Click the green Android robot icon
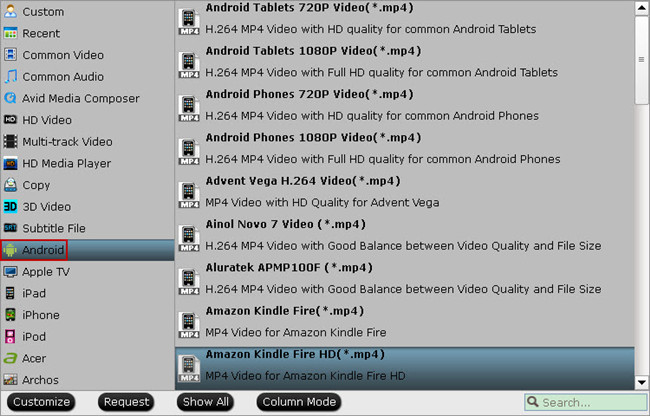The image size is (650, 416). point(10,250)
